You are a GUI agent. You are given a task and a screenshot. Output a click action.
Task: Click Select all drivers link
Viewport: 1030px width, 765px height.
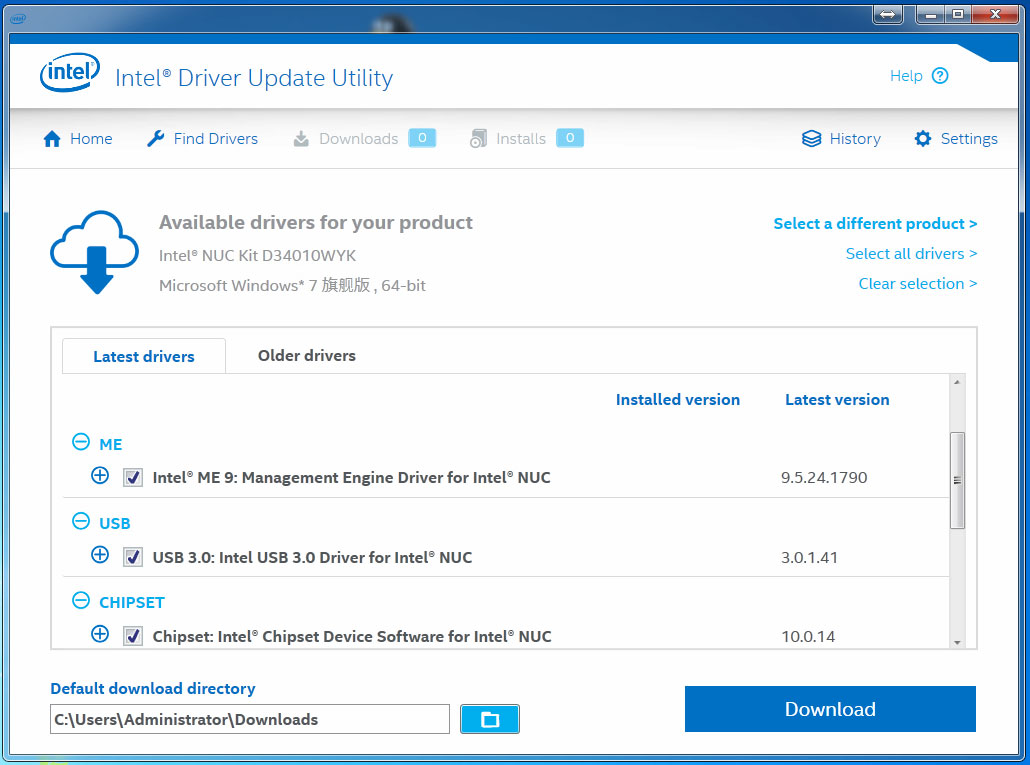click(911, 253)
